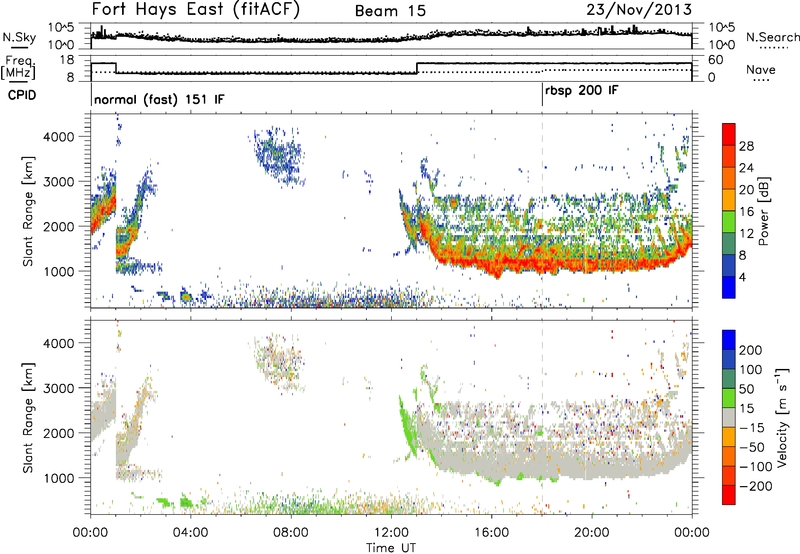The width and height of the screenshot is (800, 554).
Task: Select the N.Search legend label
Action: click(x=772, y=37)
